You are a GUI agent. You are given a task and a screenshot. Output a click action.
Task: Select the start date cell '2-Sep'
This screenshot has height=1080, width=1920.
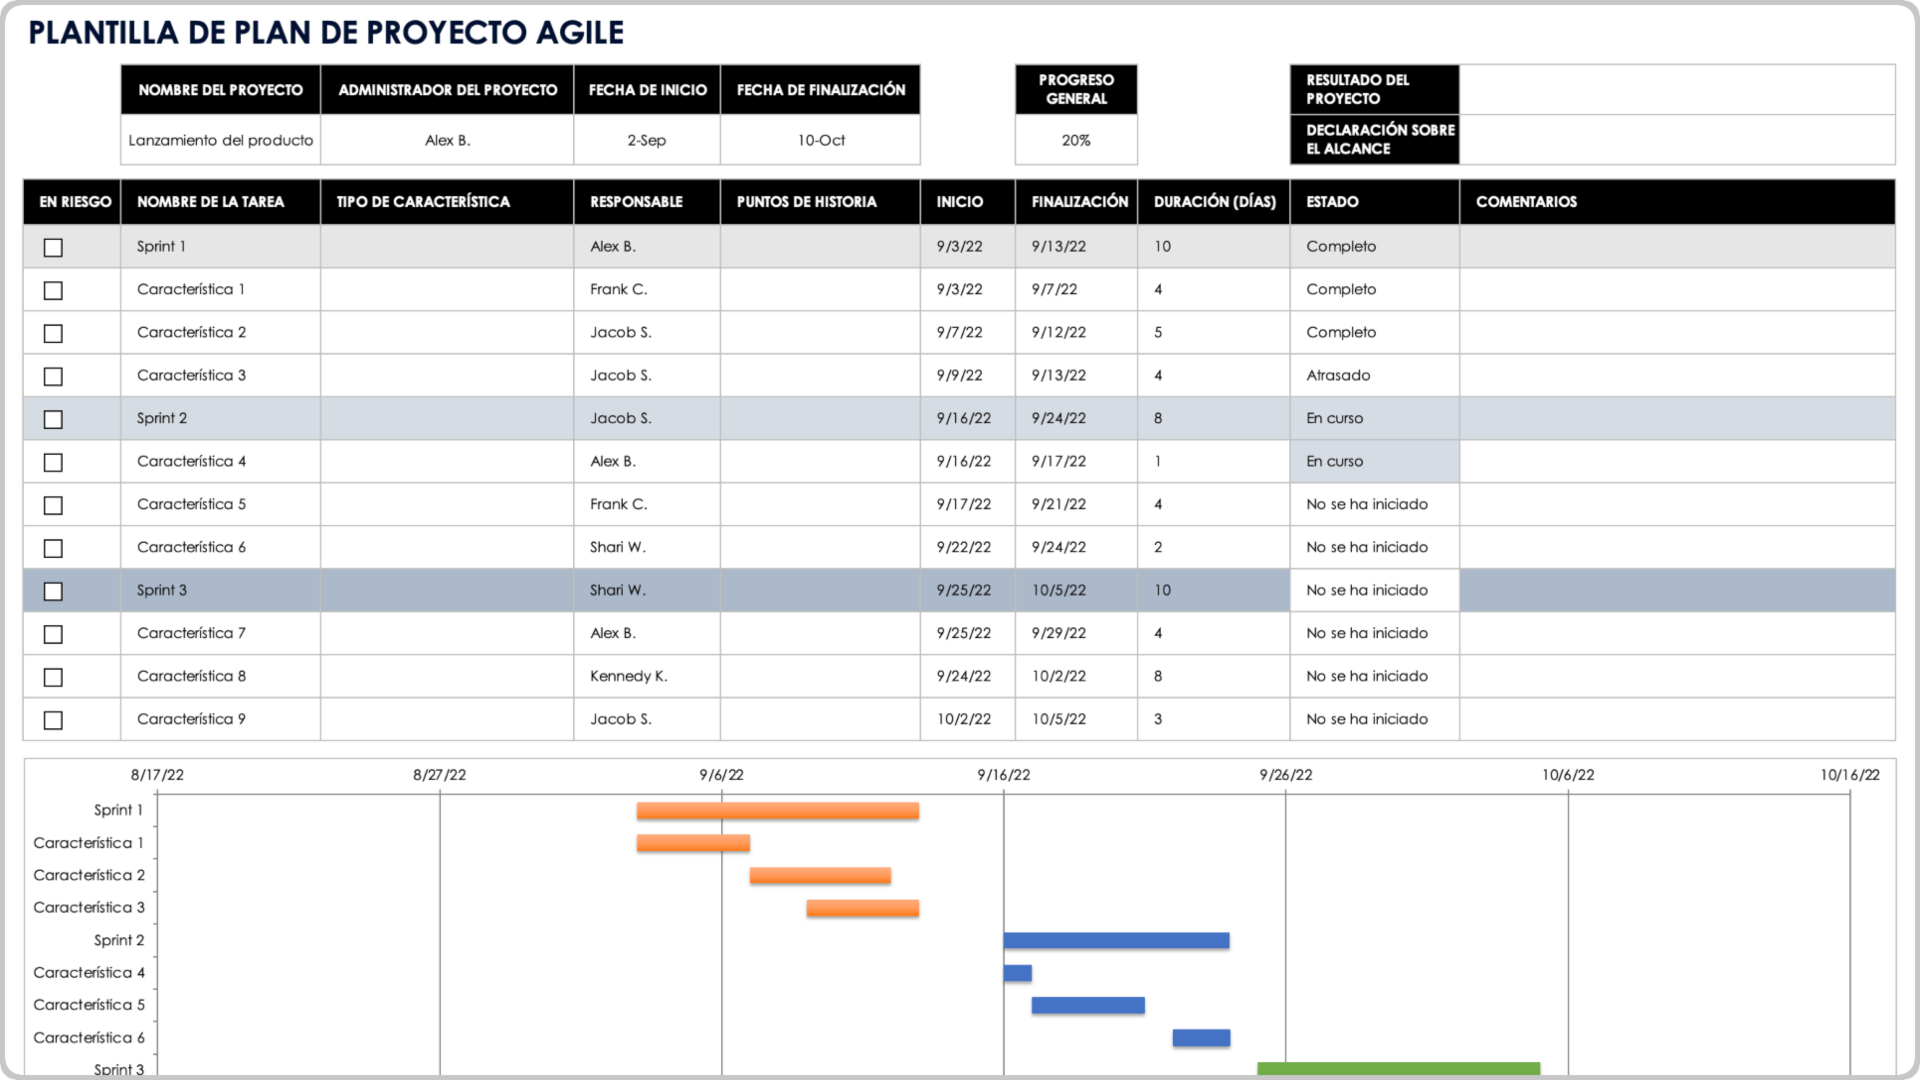pyautogui.click(x=647, y=140)
